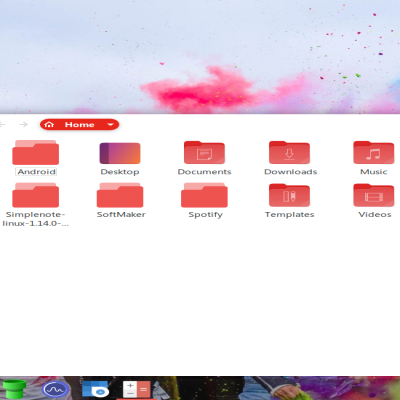Open the Desktop folder
The width and height of the screenshot is (400, 400).
(x=120, y=153)
